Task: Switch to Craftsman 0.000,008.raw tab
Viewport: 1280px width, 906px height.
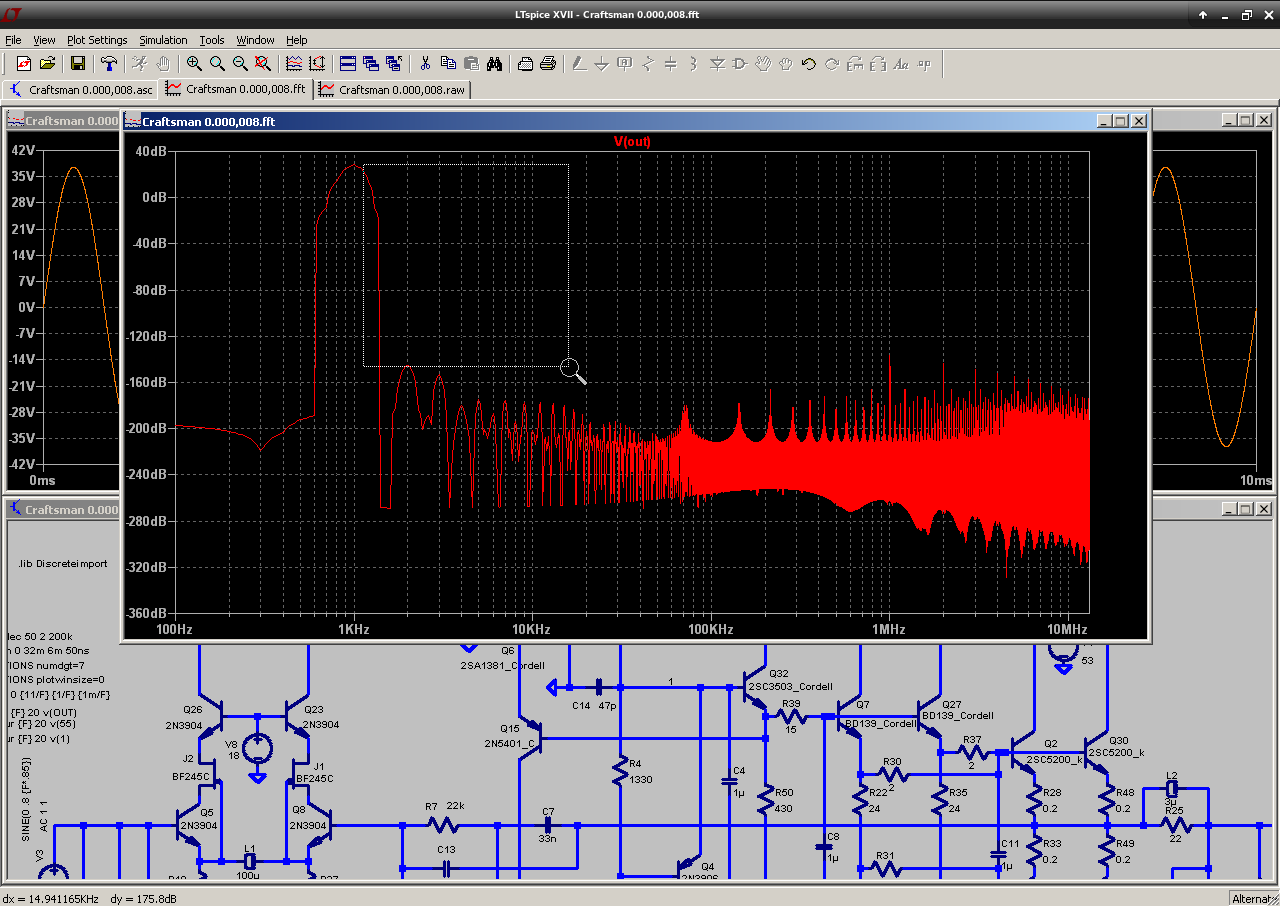Action: (392, 89)
